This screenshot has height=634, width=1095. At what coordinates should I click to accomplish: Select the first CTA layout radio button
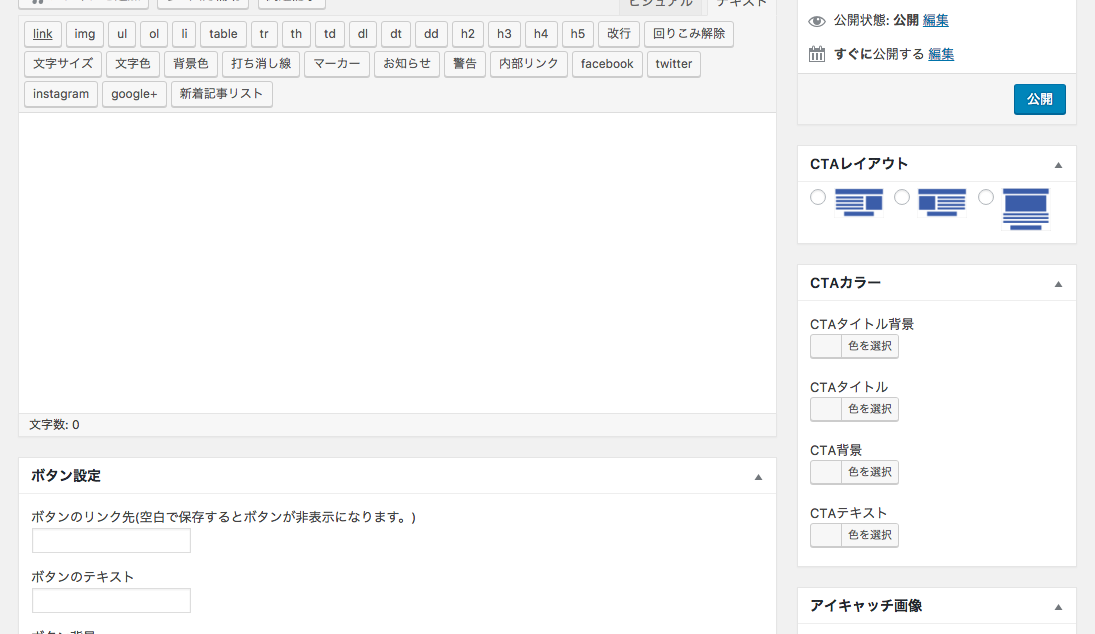[x=818, y=197]
